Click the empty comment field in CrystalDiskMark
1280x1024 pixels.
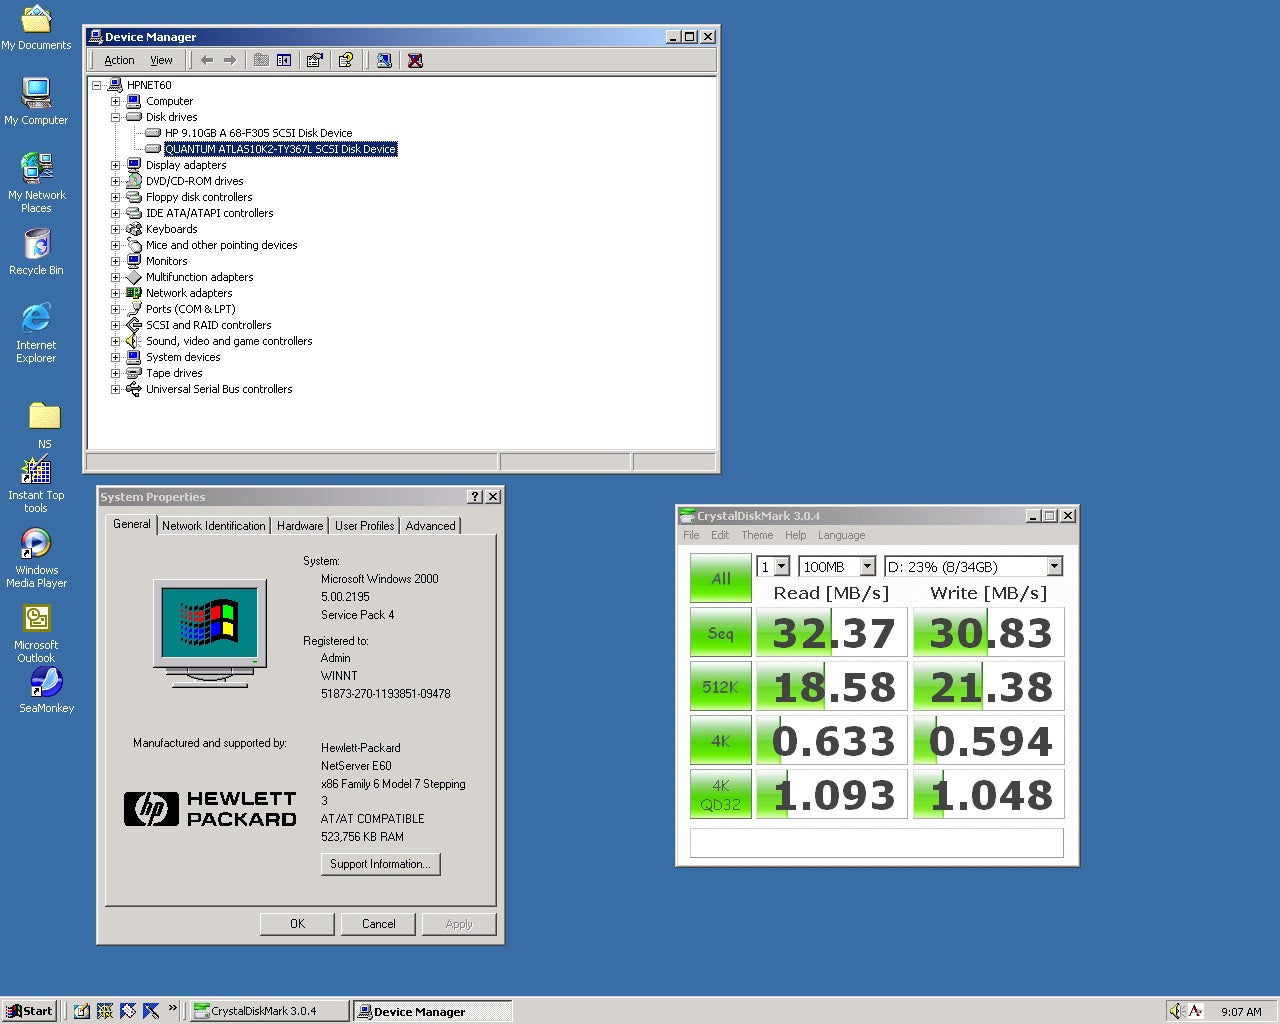[877, 842]
